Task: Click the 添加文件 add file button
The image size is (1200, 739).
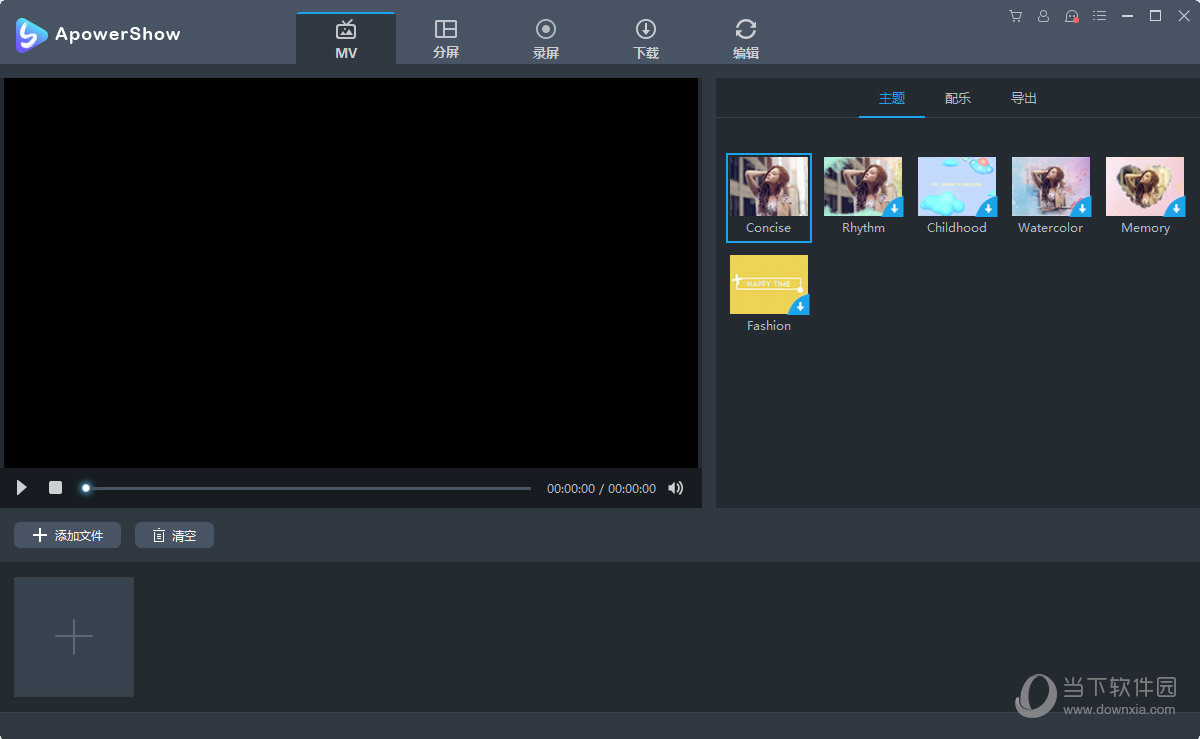Action: coord(67,535)
